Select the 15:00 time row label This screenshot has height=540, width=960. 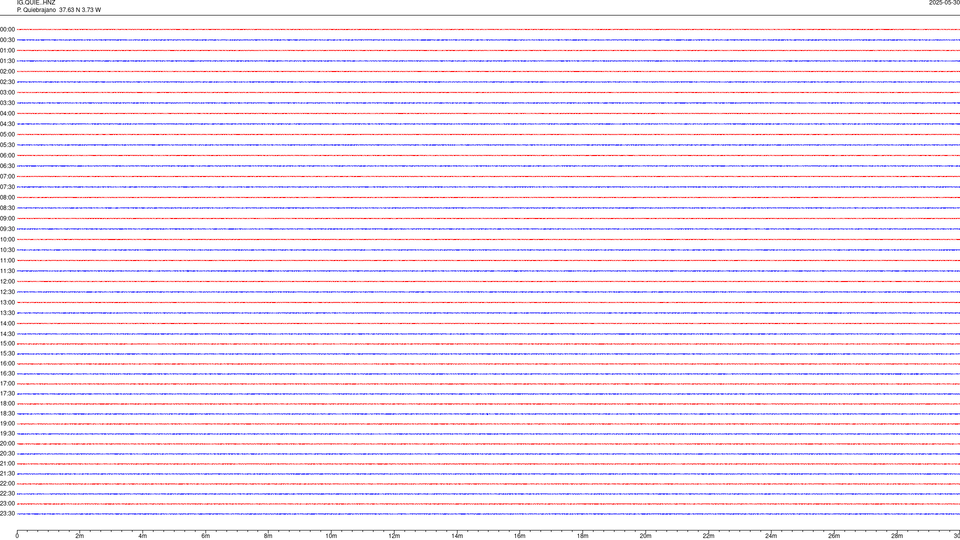coord(7,343)
